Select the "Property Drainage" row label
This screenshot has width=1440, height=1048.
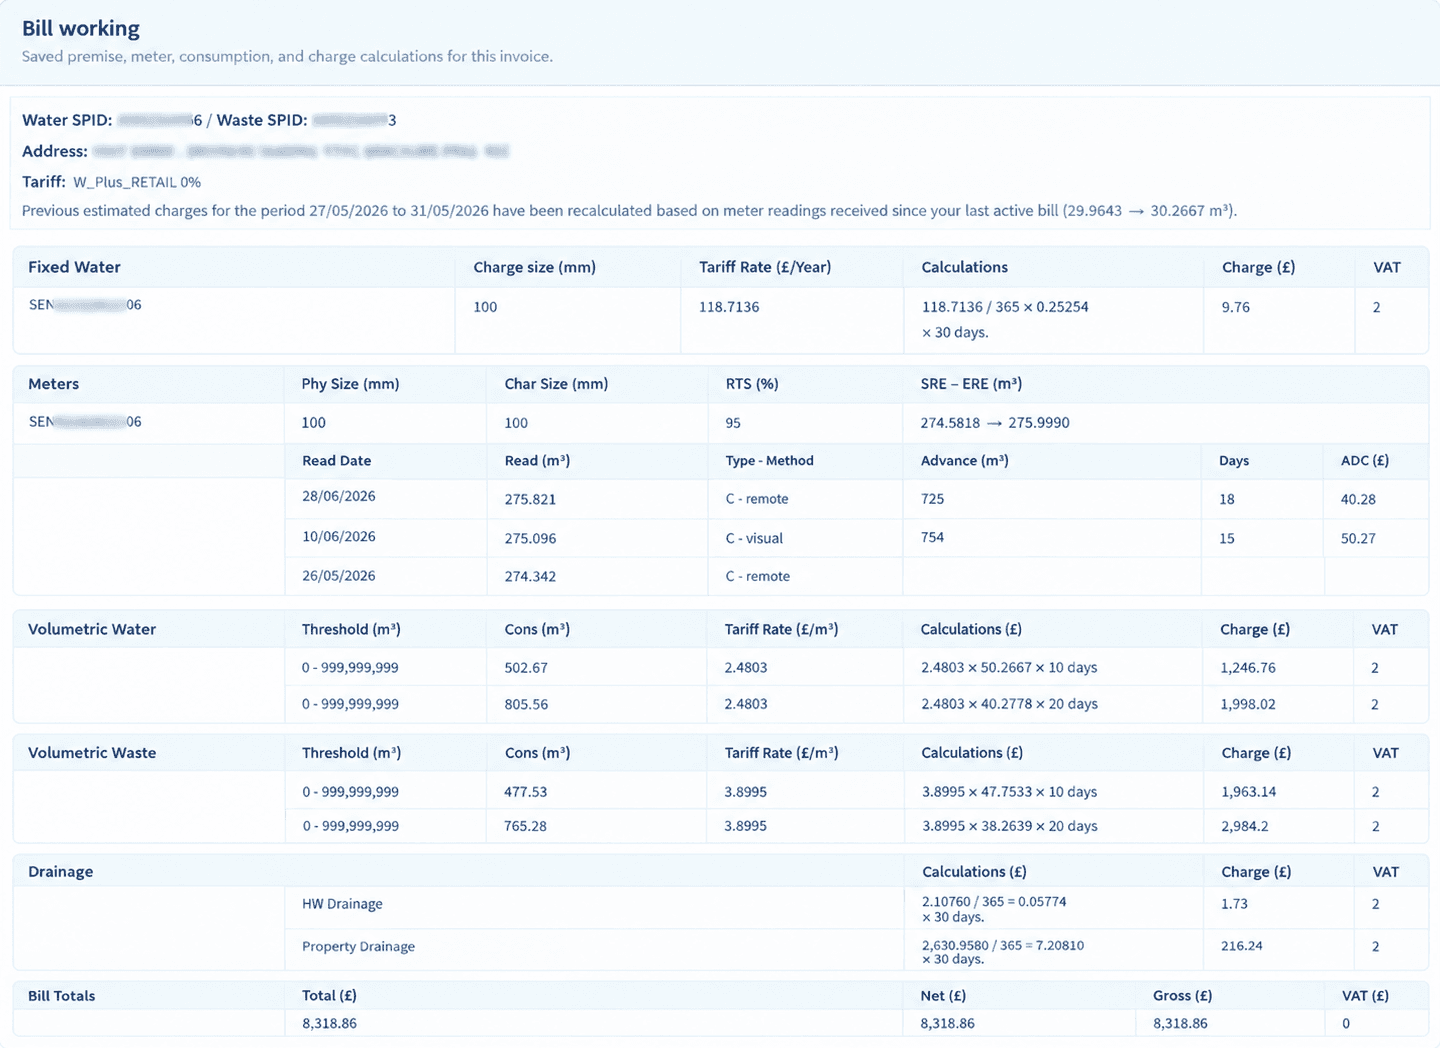(x=358, y=946)
